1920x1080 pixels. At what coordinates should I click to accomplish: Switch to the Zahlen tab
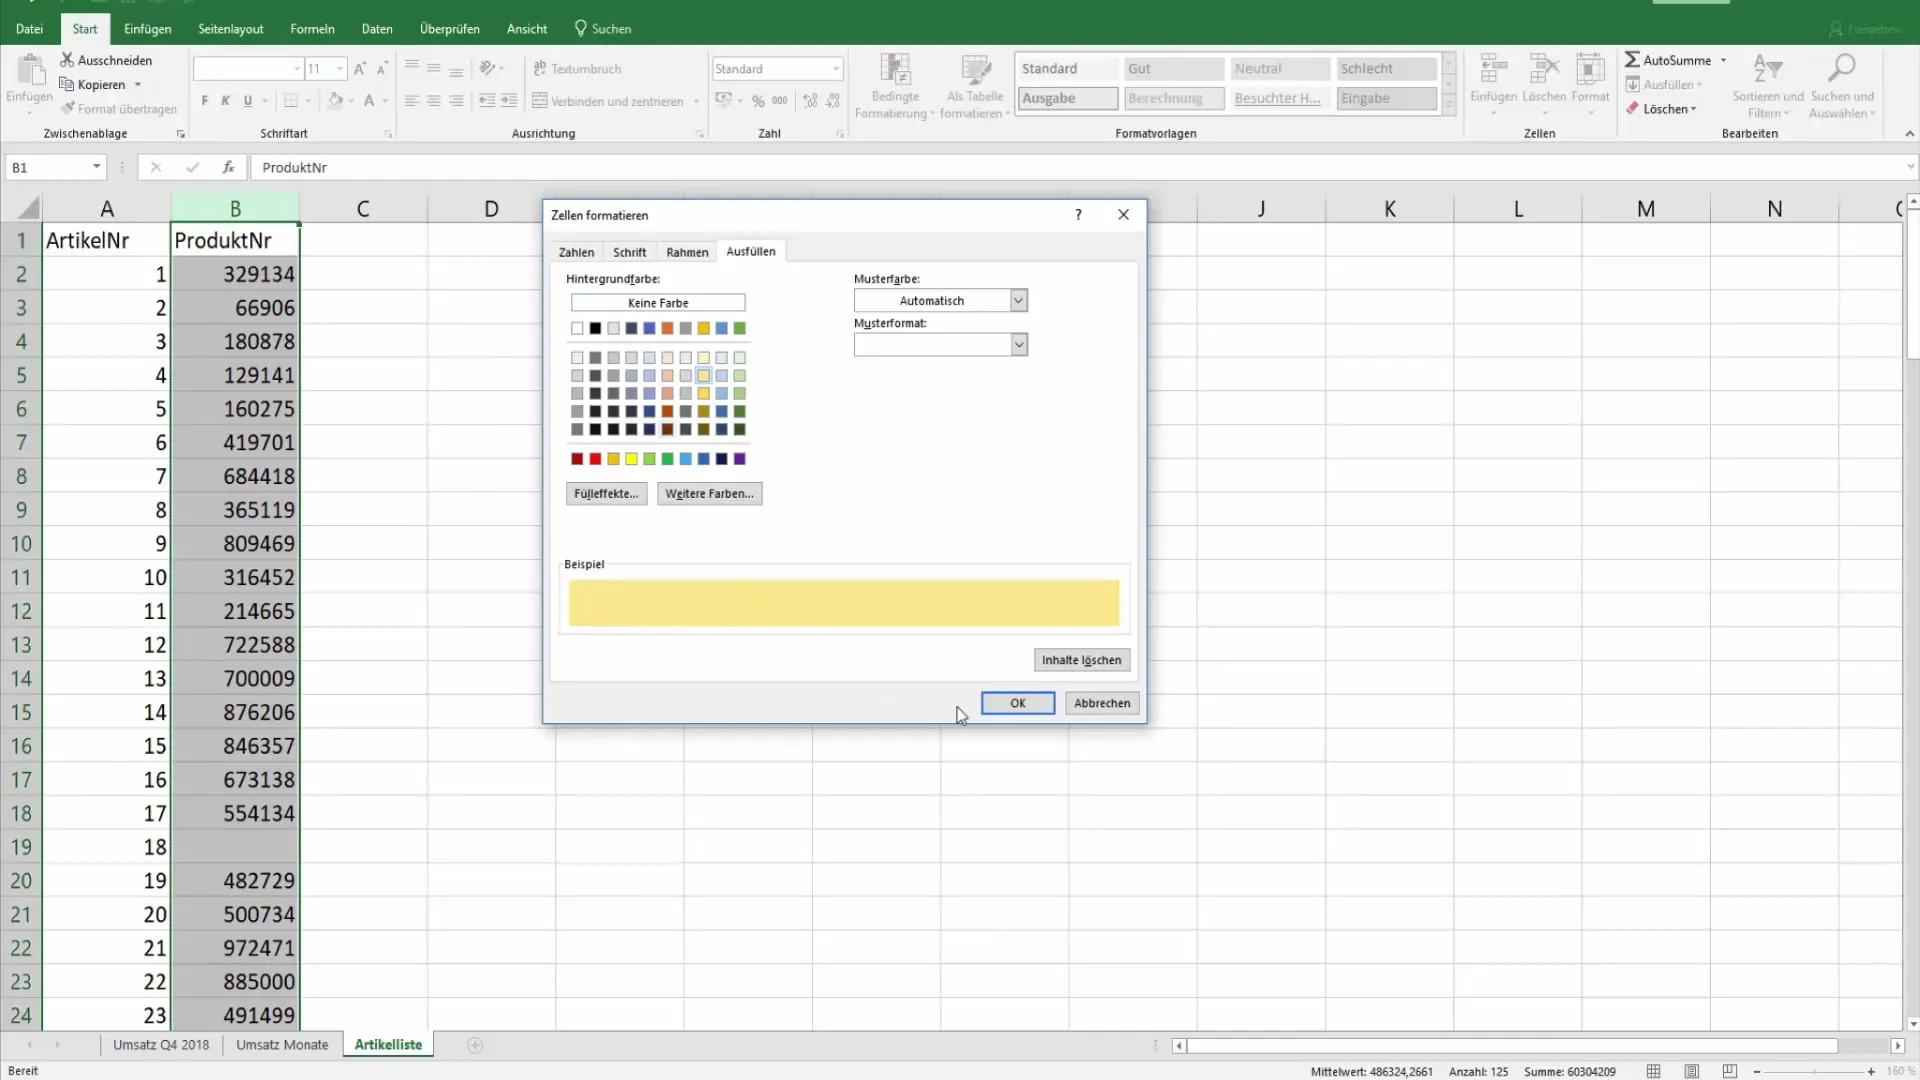click(x=576, y=252)
